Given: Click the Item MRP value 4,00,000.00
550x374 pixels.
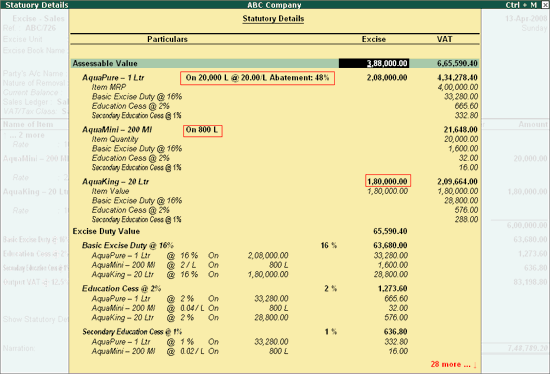Looking at the screenshot, I should pyautogui.click(x=458, y=87).
